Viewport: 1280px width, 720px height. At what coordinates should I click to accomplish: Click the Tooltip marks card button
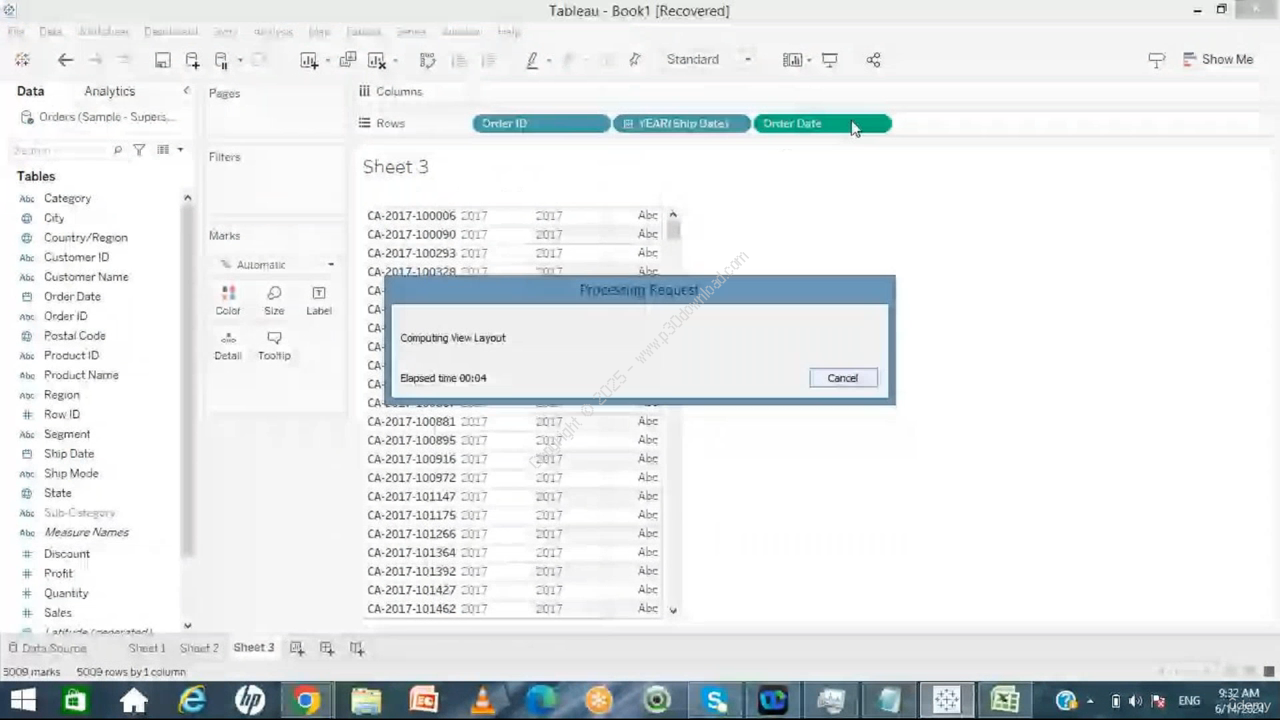274,345
